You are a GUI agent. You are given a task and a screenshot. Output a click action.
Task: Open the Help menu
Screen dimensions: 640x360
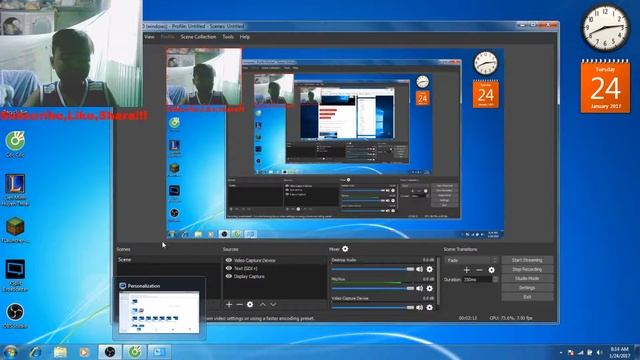coord(245,37)
